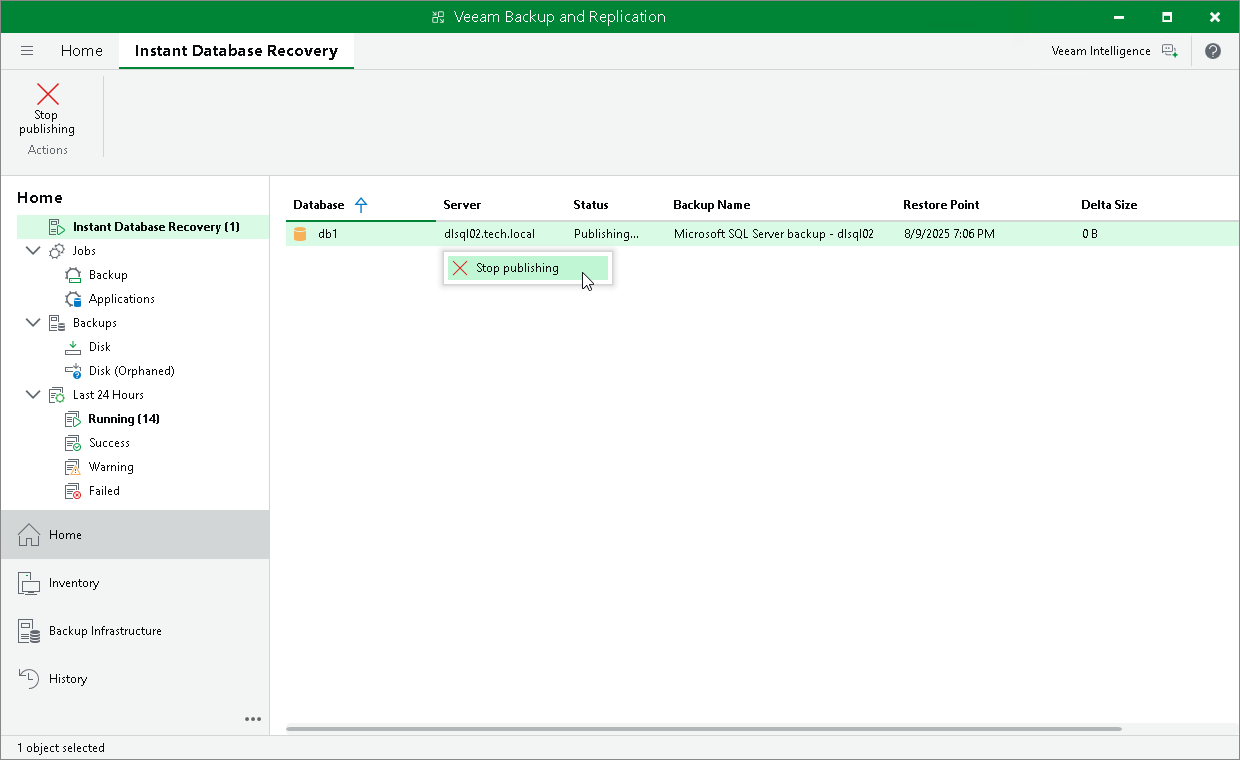Image resolution: width=1240 pixels, height=760 pixels.
Task: Click the Home house icon
Action: pyautogui.click(x=30, y=535)
